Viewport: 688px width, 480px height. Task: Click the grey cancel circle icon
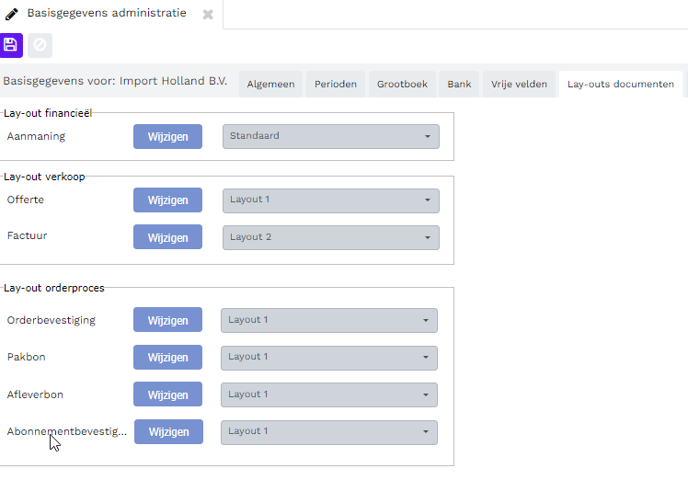coord(40,45)
